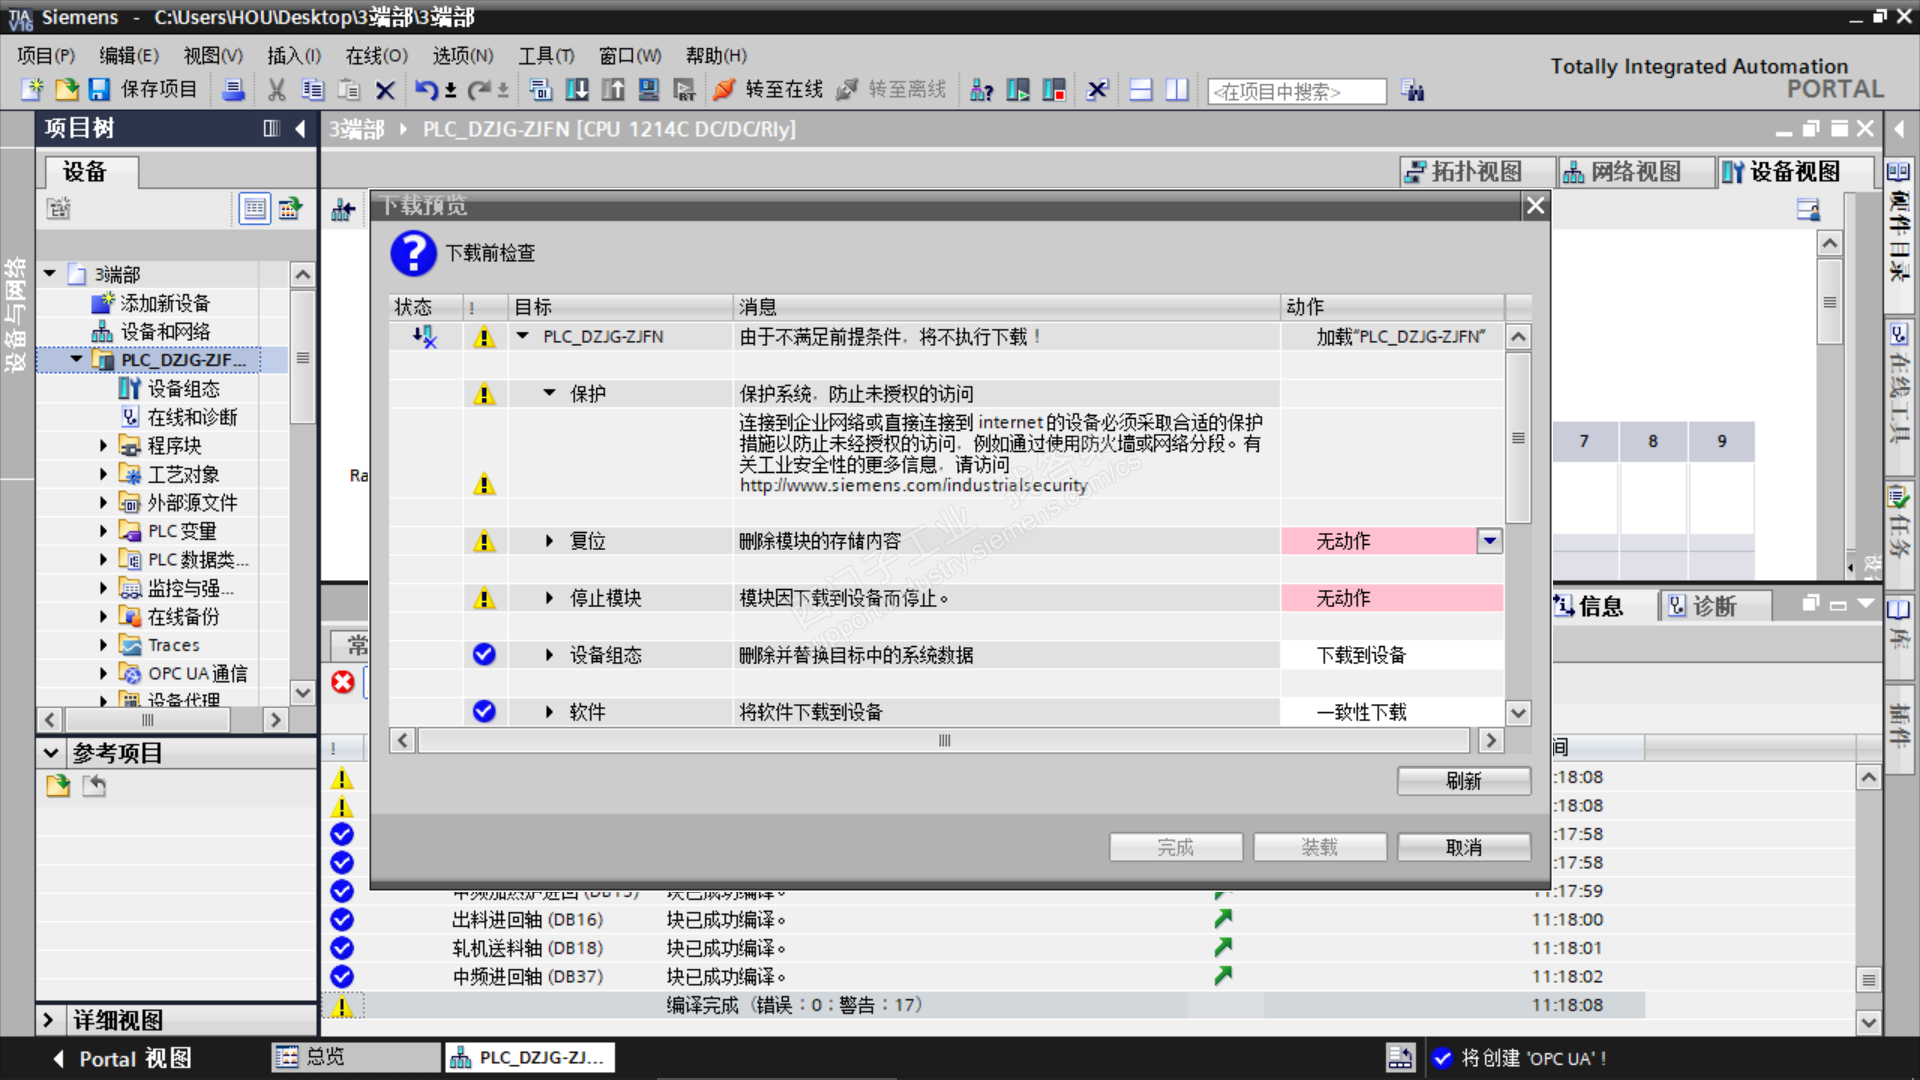Collapse the 项目树 panel with arrow

(300, 128)
